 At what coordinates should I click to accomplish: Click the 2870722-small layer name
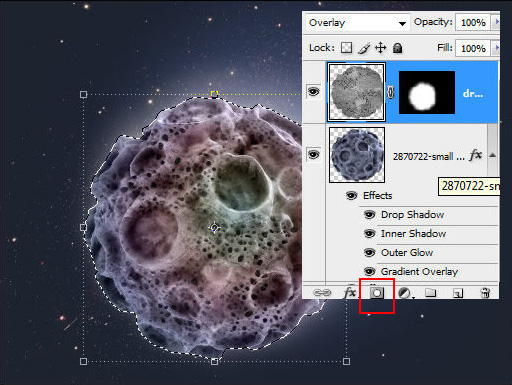point(429,156)
